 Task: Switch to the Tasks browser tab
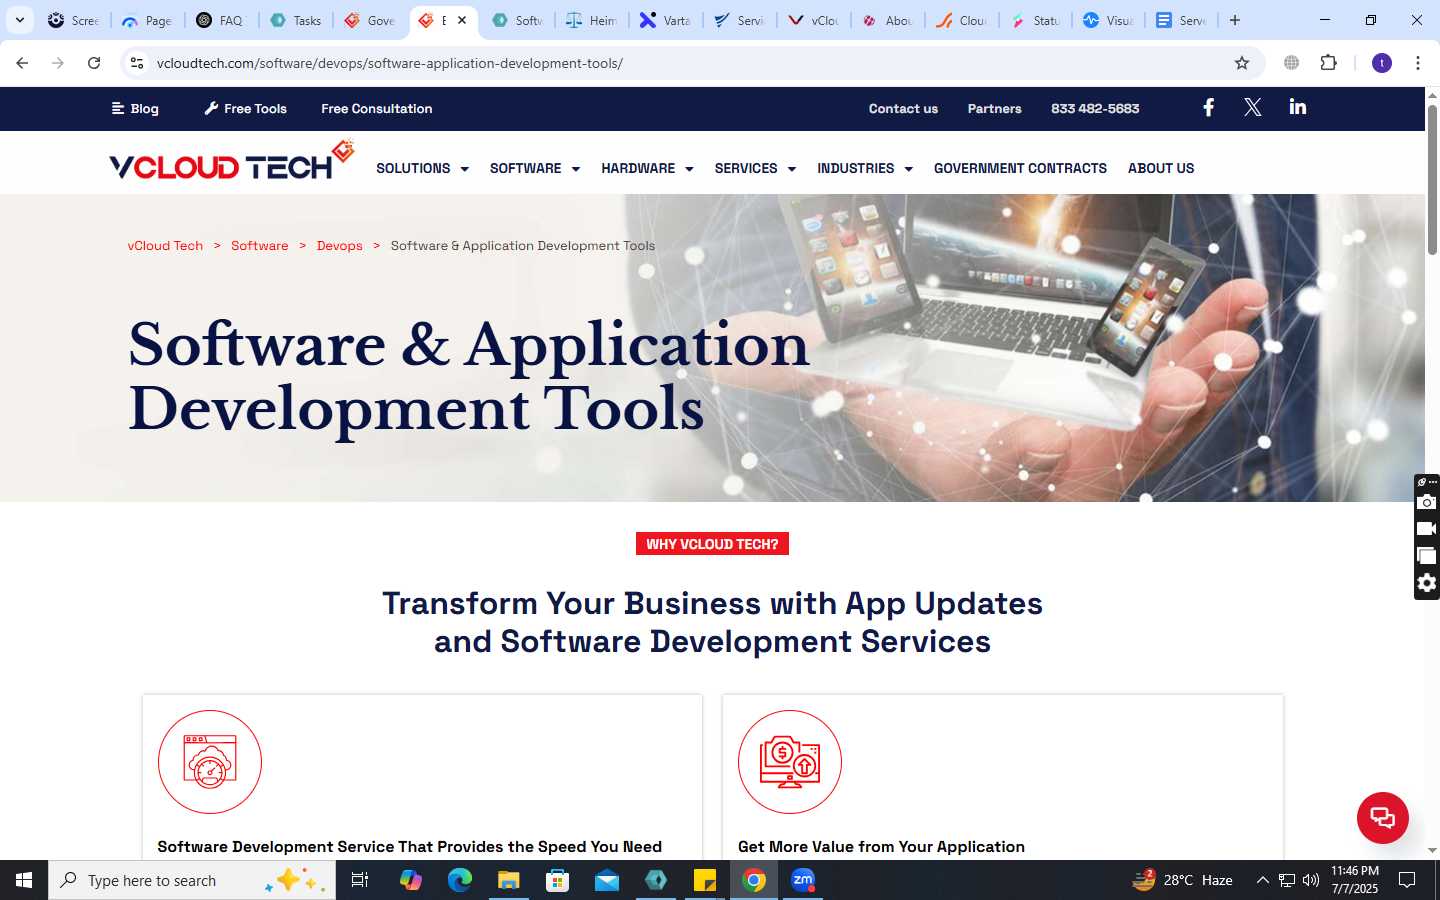tap(296, 20)
